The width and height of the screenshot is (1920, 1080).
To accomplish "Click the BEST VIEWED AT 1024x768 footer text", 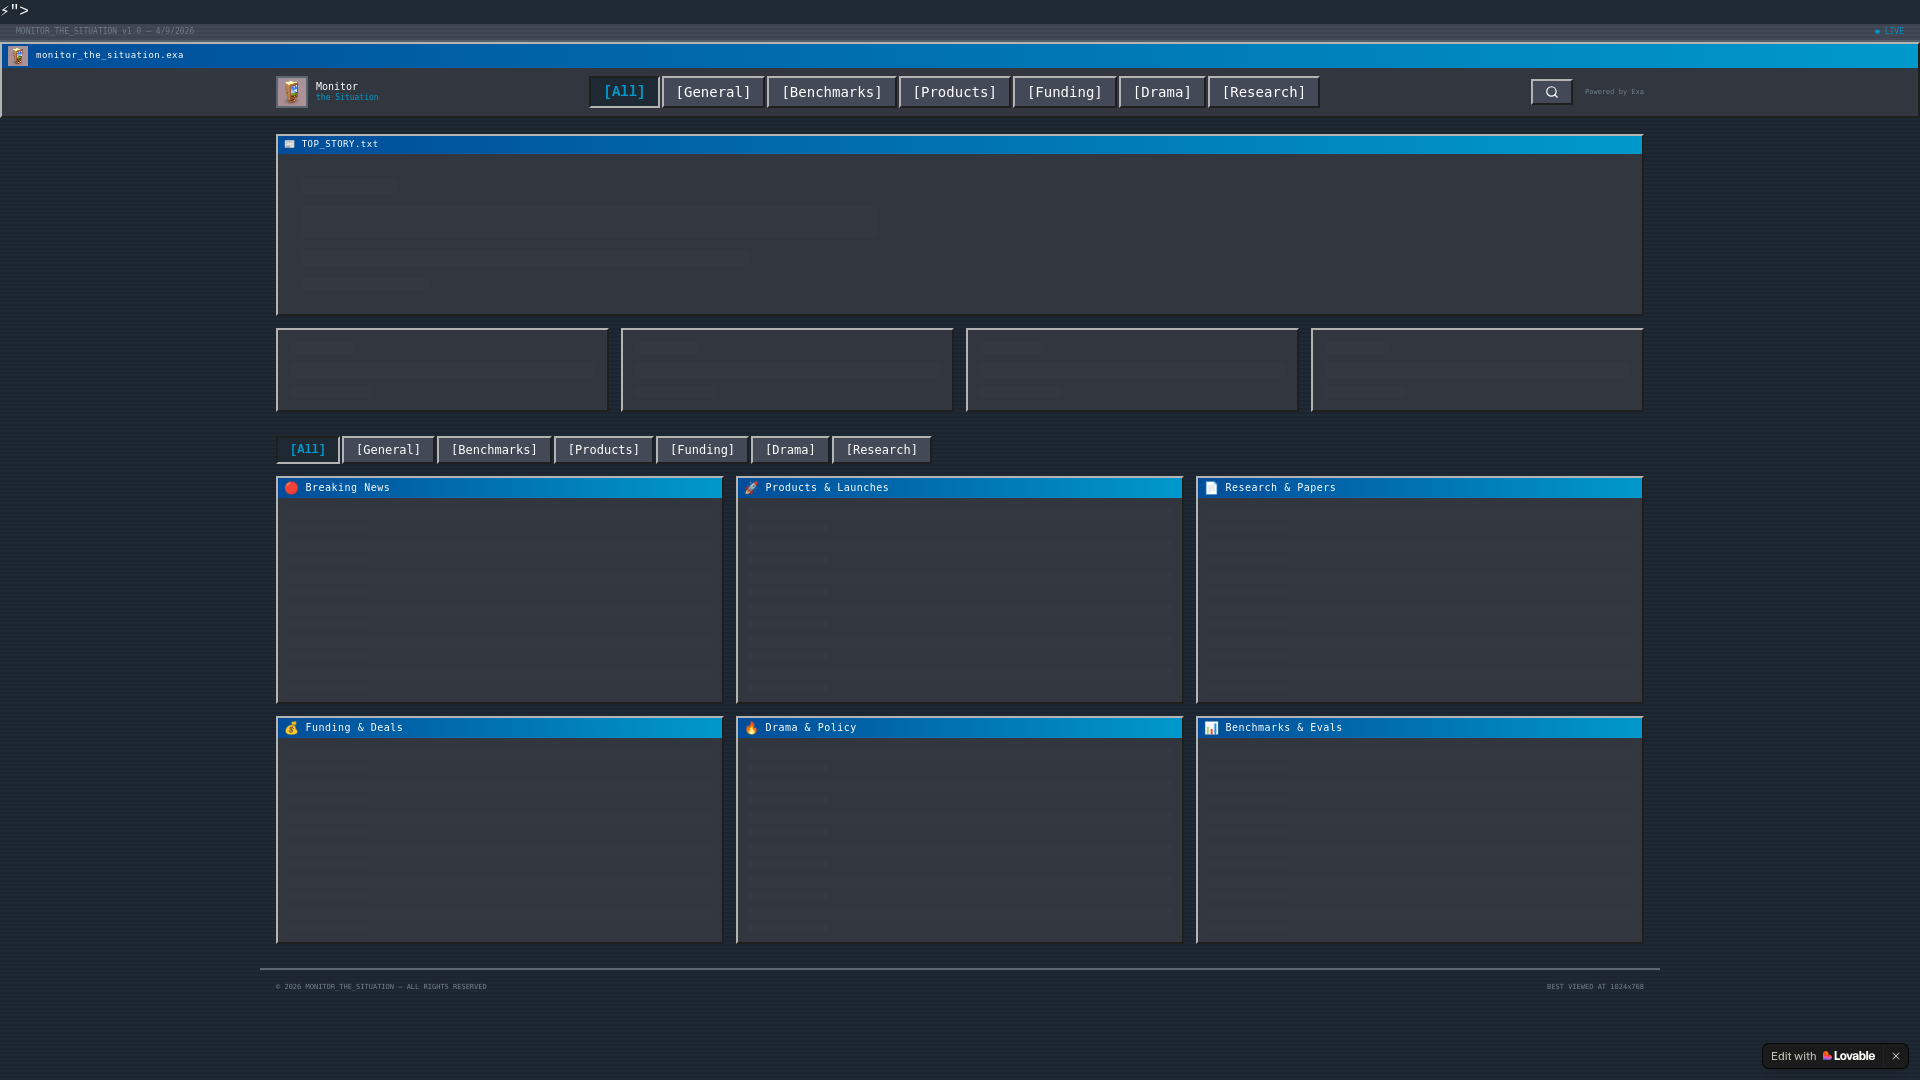I will 1595,987.
